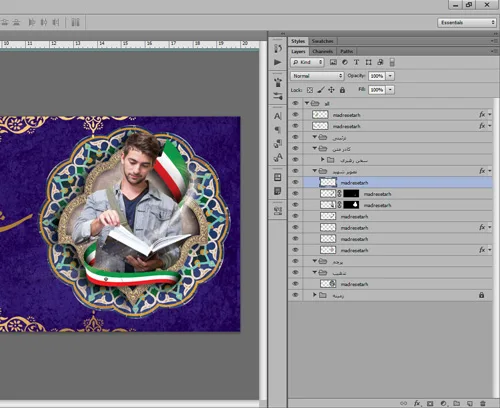
Task: Filter layers by type layers icon
Action: coord(356,62)
